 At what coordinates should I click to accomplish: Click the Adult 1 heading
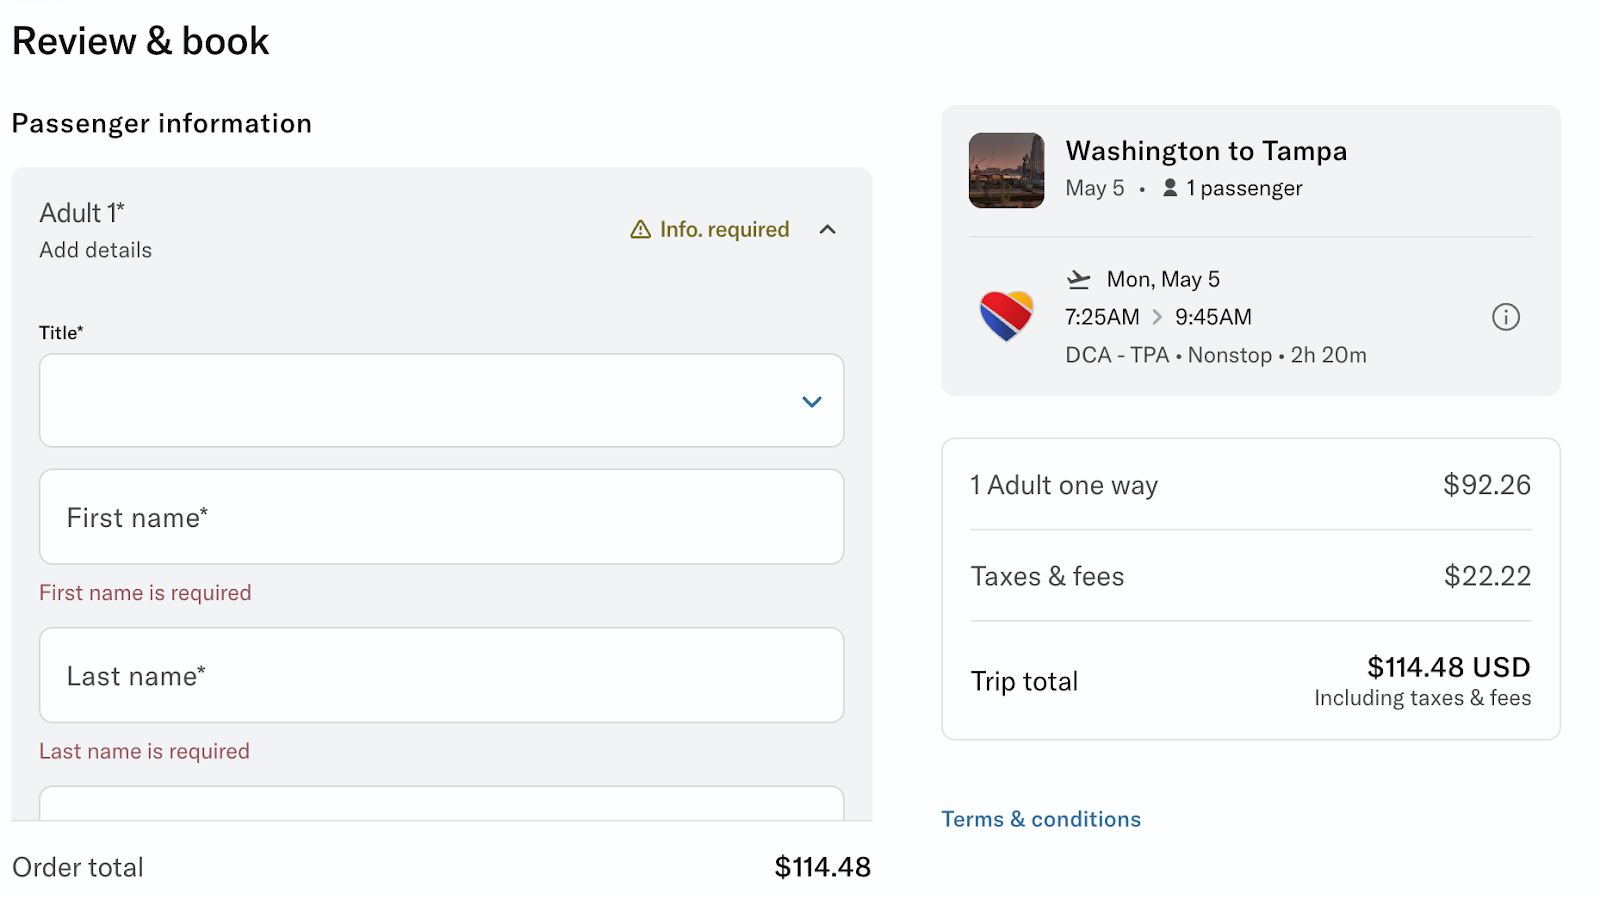pos(82,213)
